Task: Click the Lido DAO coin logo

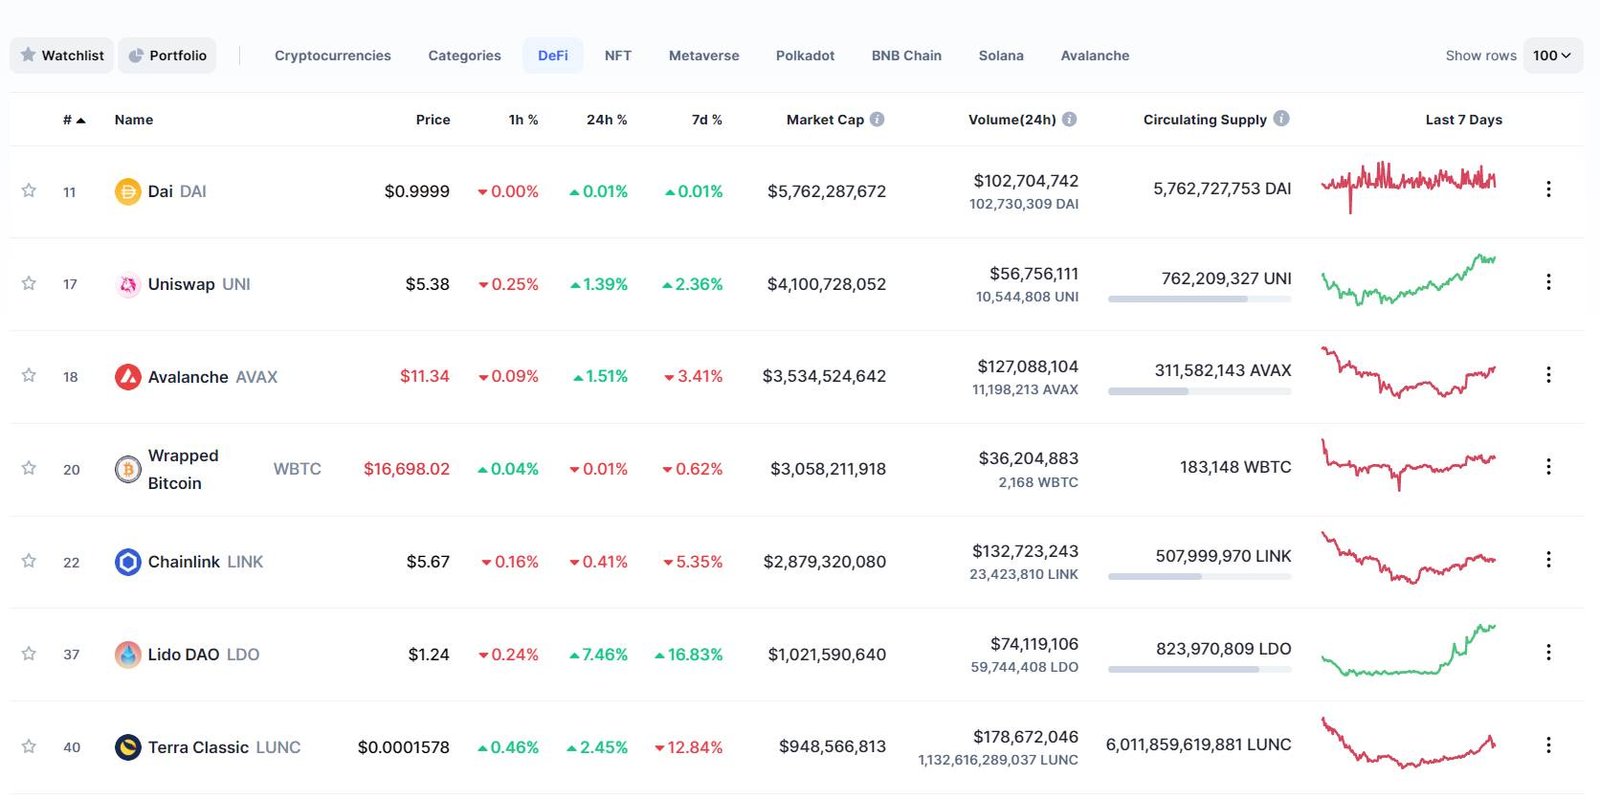Action: pyautogui.click(x=128, y=654)
